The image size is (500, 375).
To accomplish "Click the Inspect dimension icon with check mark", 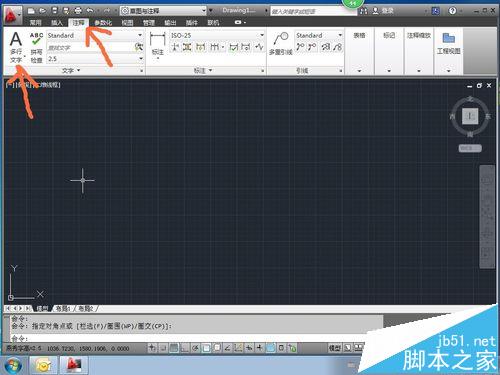I will click(x=234, y=47).
